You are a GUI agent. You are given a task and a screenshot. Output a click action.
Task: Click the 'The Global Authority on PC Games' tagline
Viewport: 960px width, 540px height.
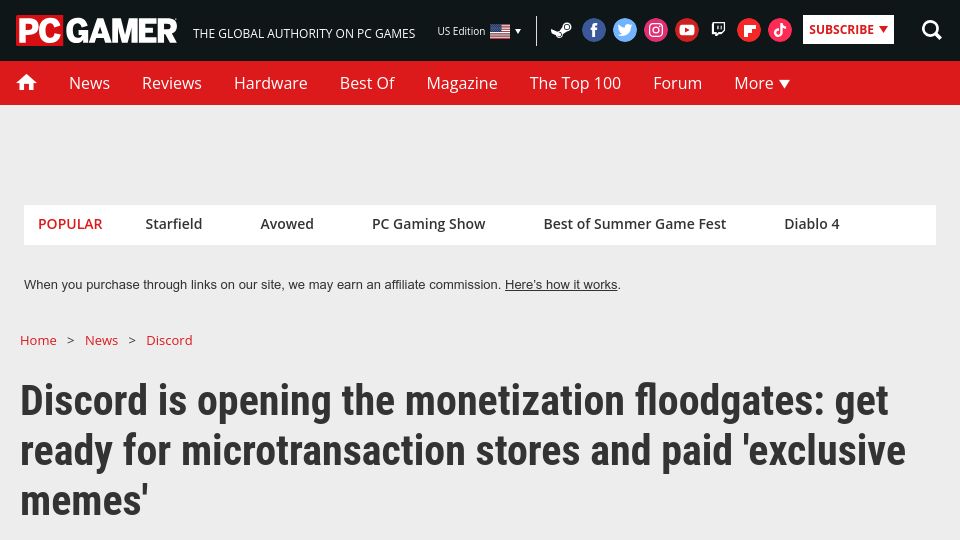coord(304,34)
